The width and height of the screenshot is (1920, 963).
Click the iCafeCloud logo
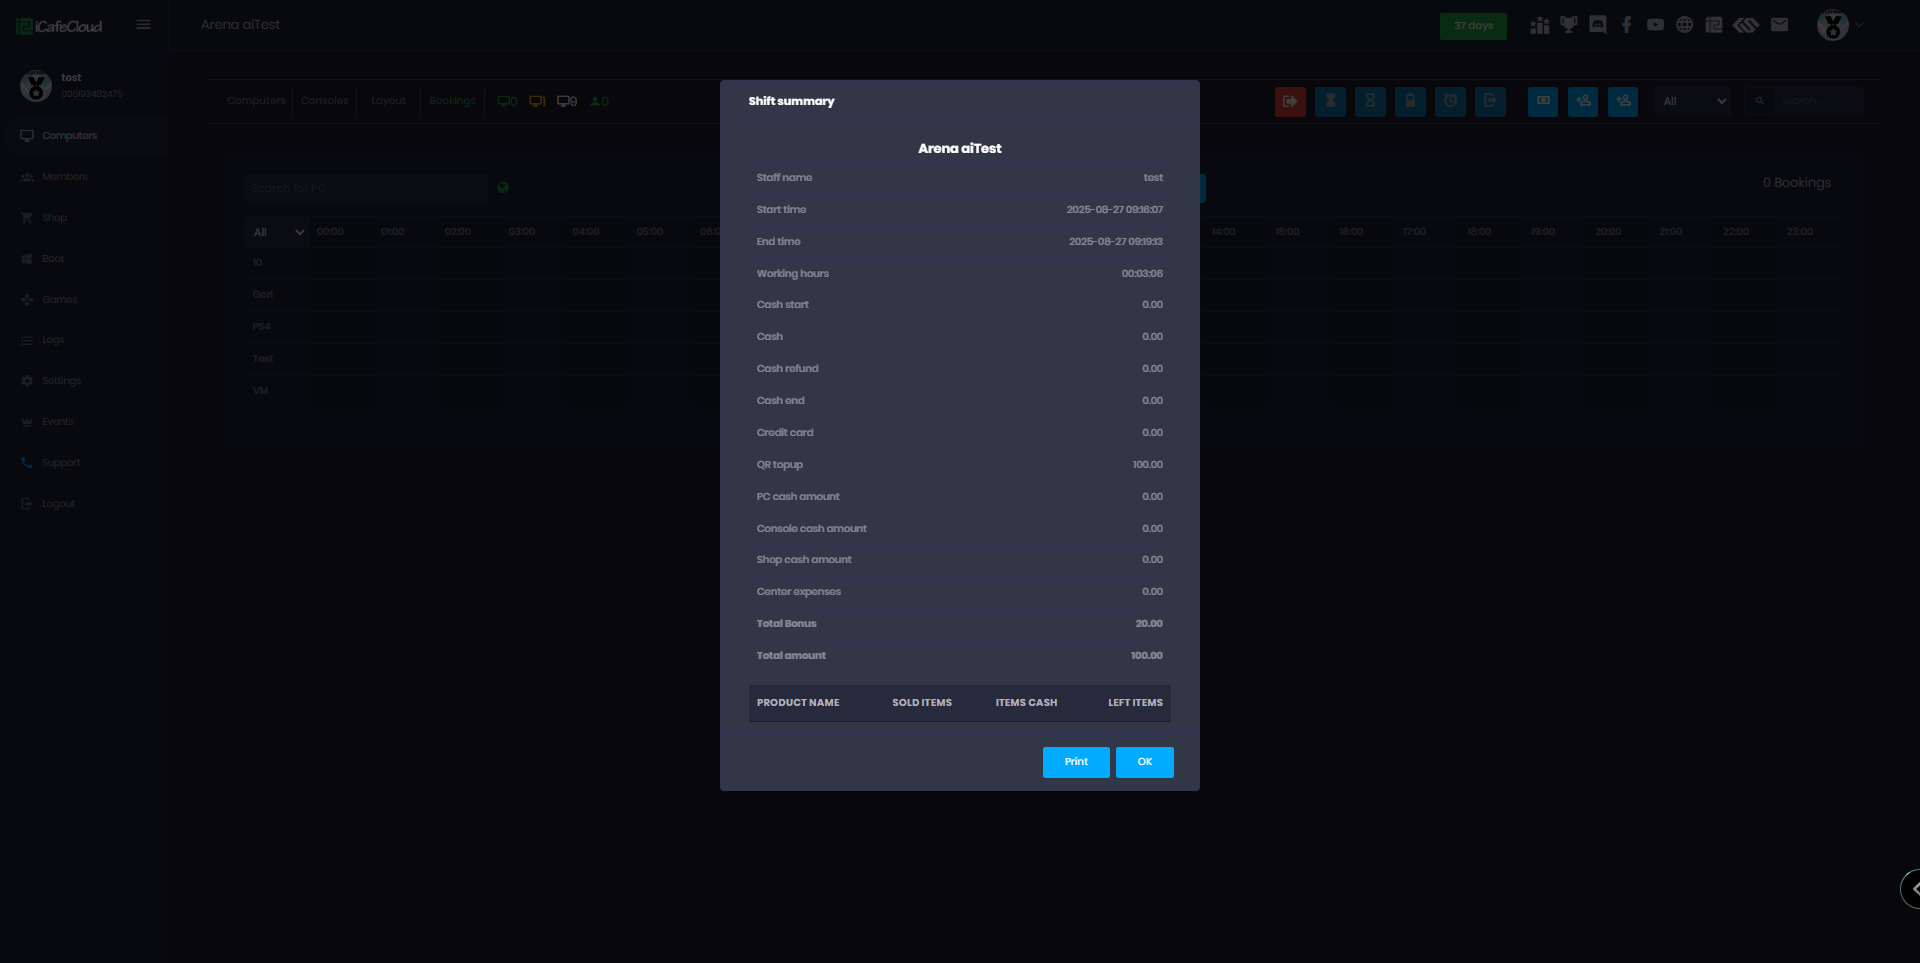[59, 26]
